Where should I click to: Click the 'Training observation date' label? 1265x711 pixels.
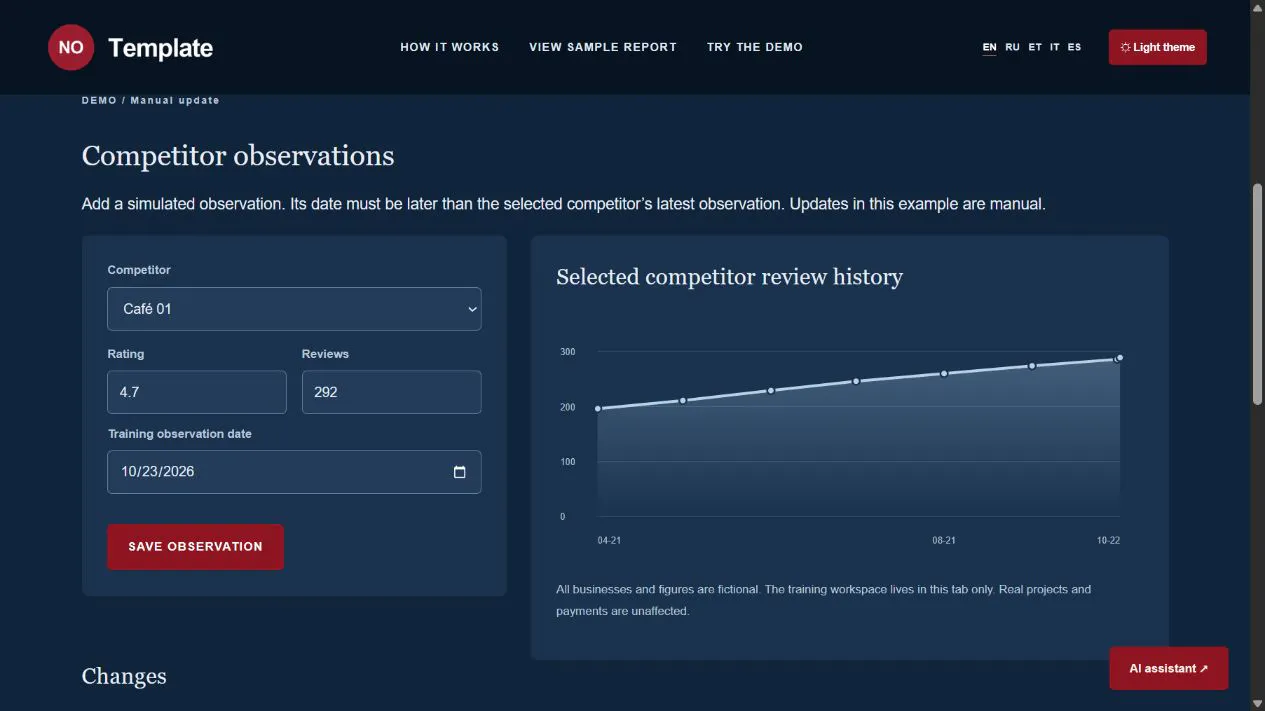pos(180,434)
